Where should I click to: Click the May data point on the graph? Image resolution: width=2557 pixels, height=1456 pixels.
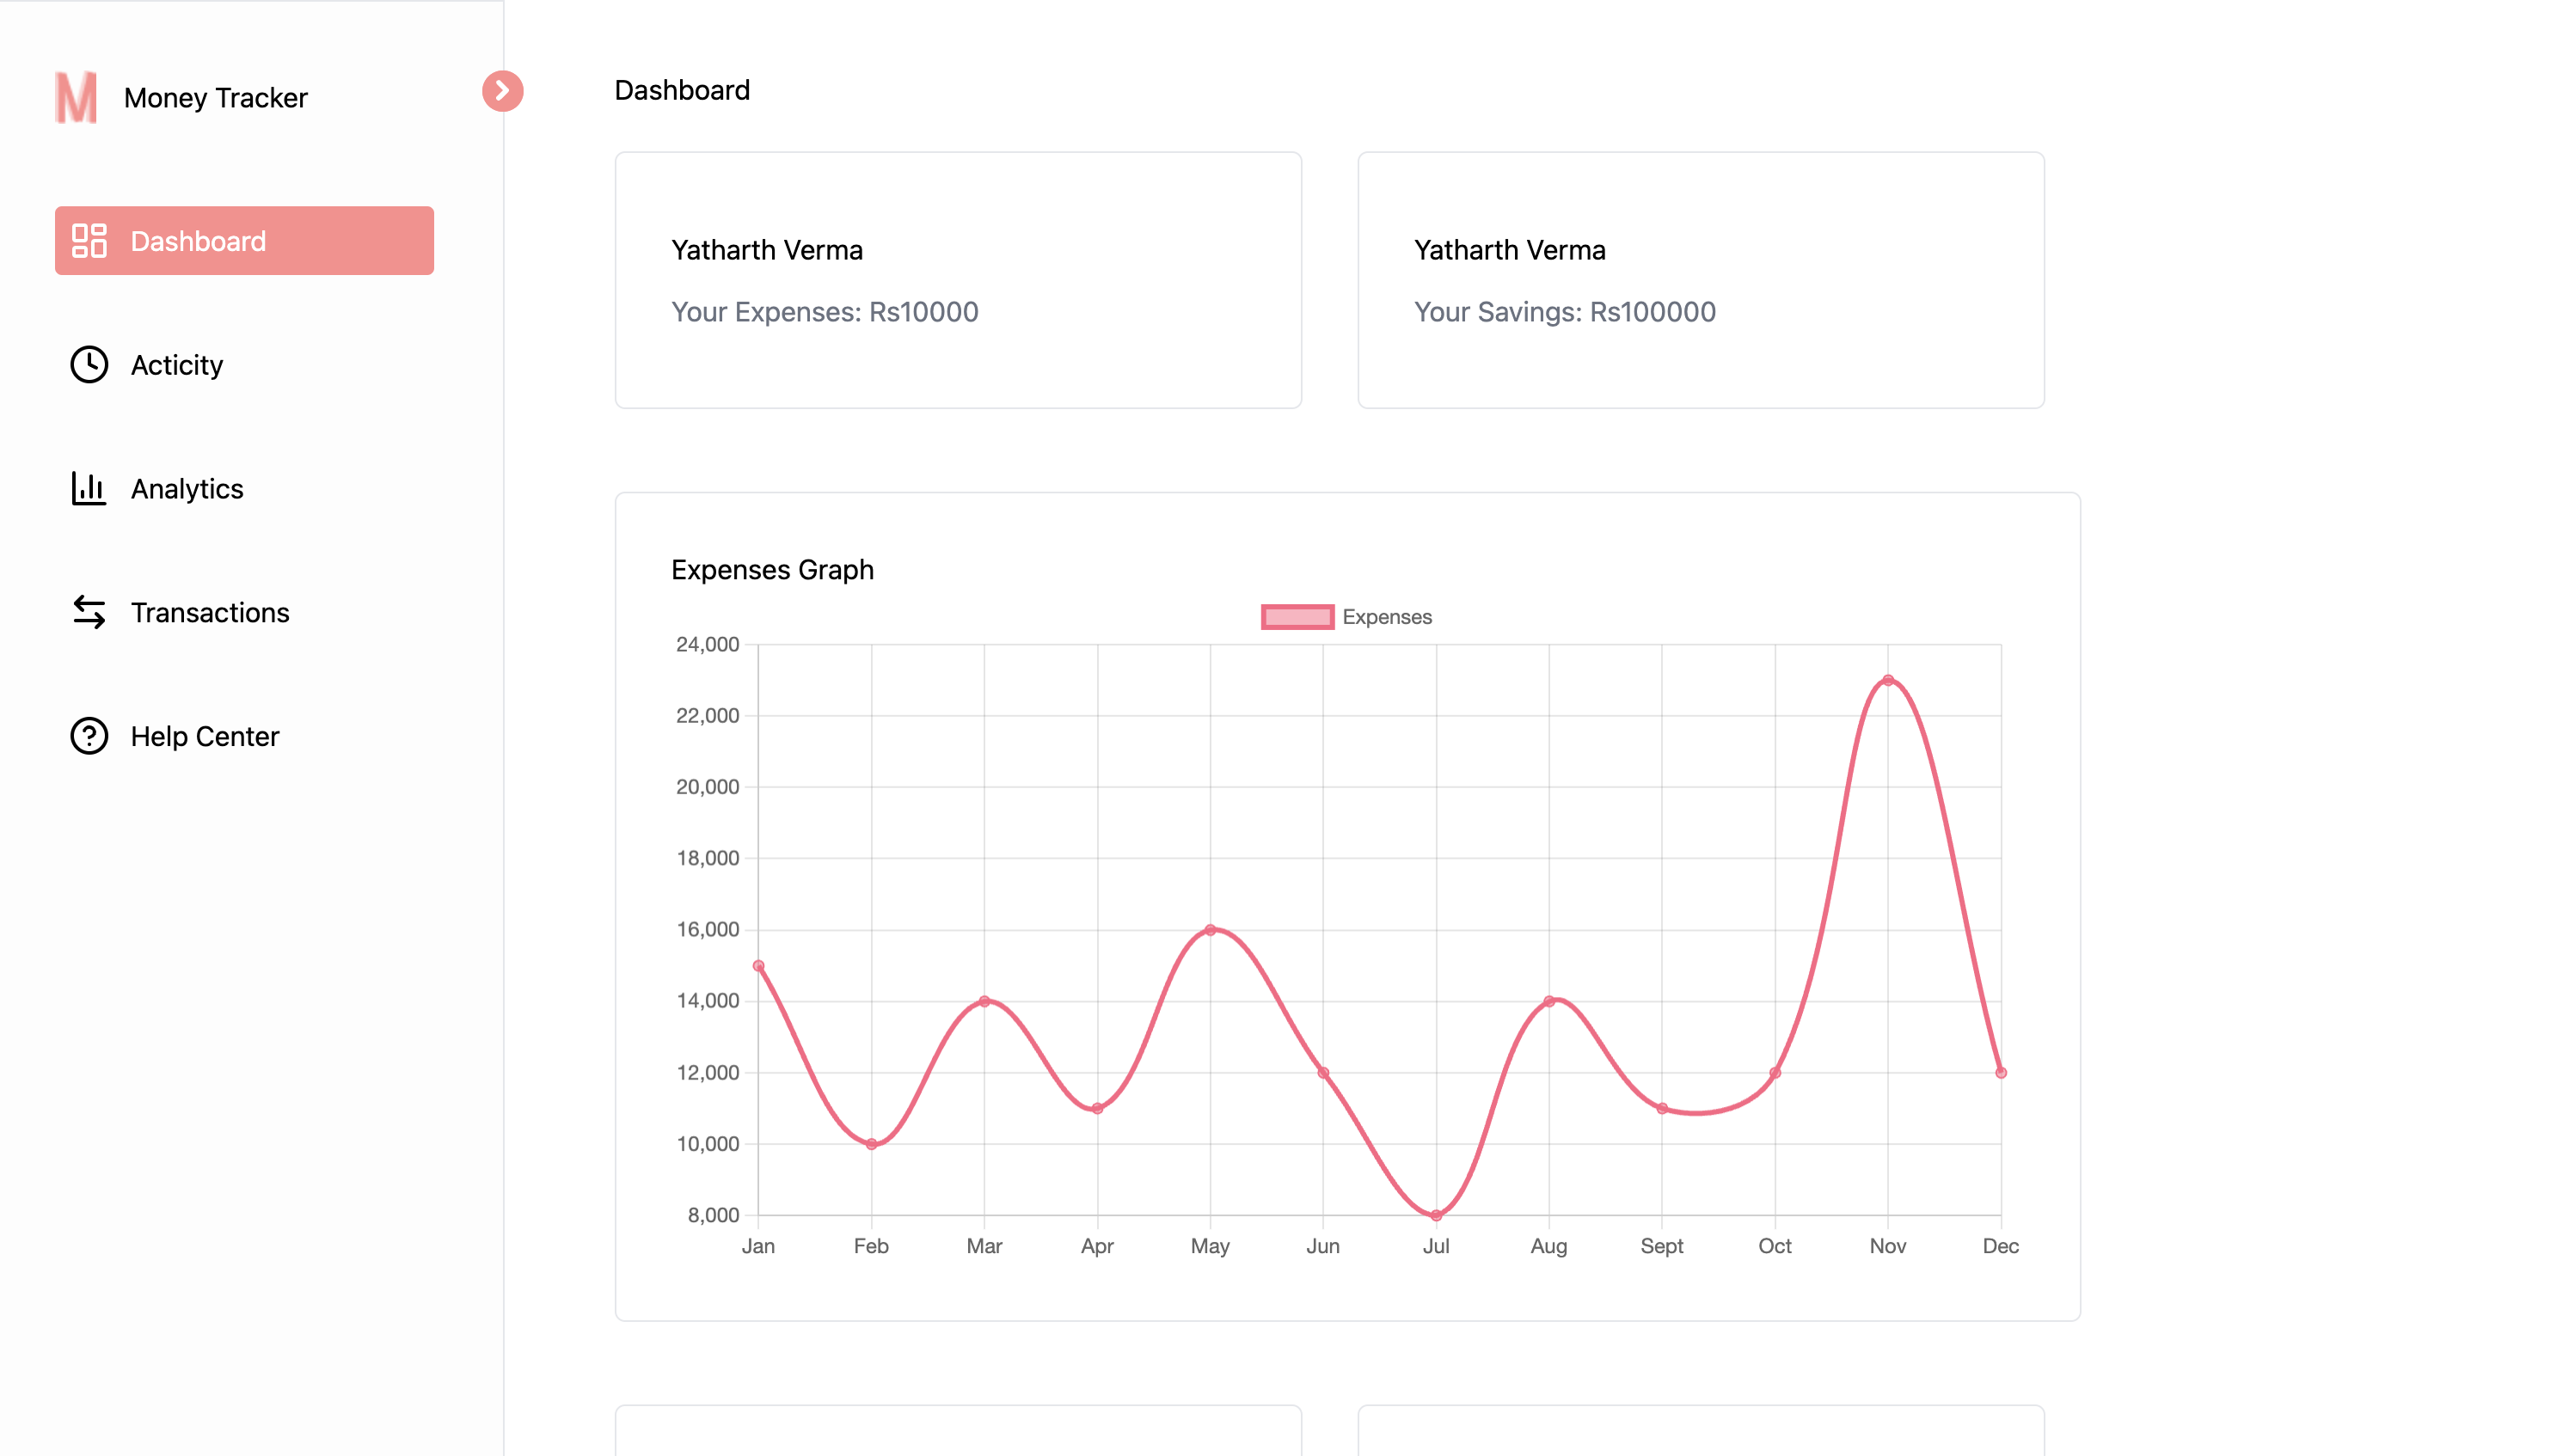pyautogui.click(x=1211, y=929)
